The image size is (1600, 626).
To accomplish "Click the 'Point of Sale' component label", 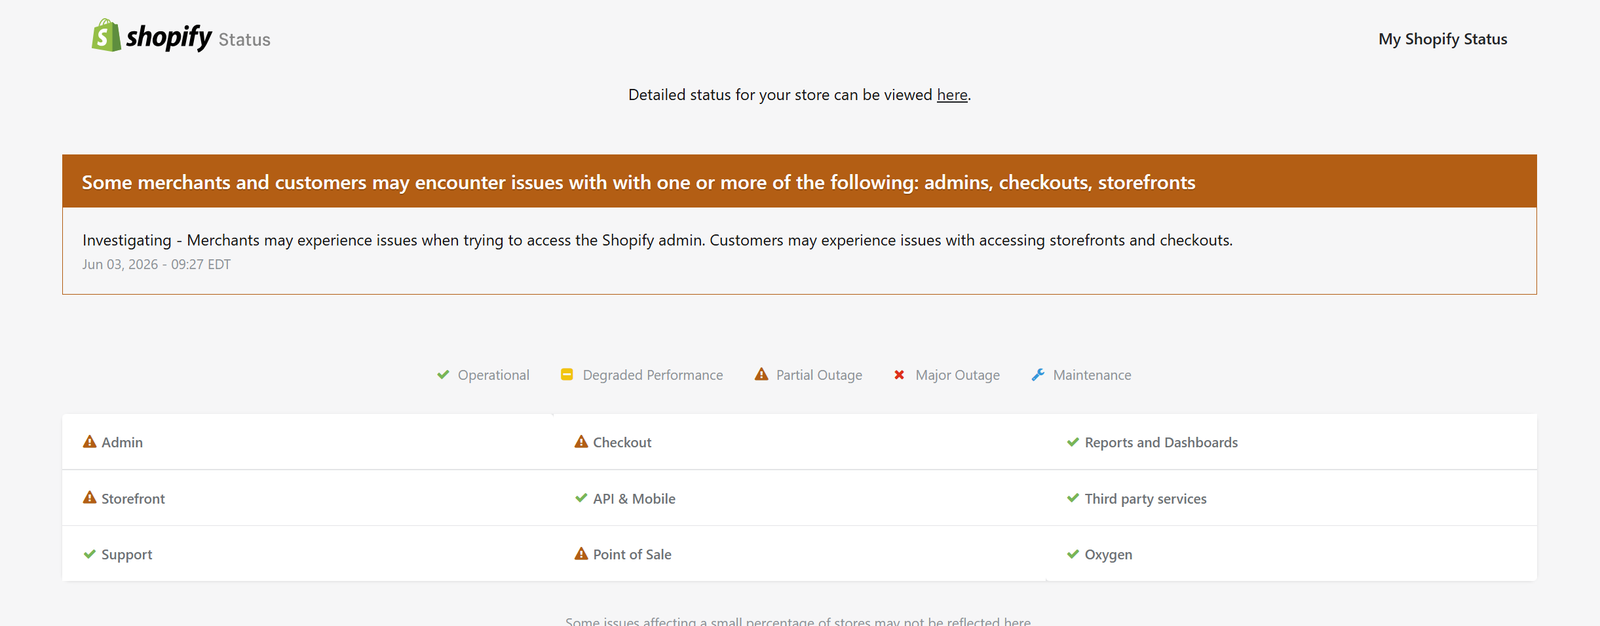I will (x=632, y=554).
